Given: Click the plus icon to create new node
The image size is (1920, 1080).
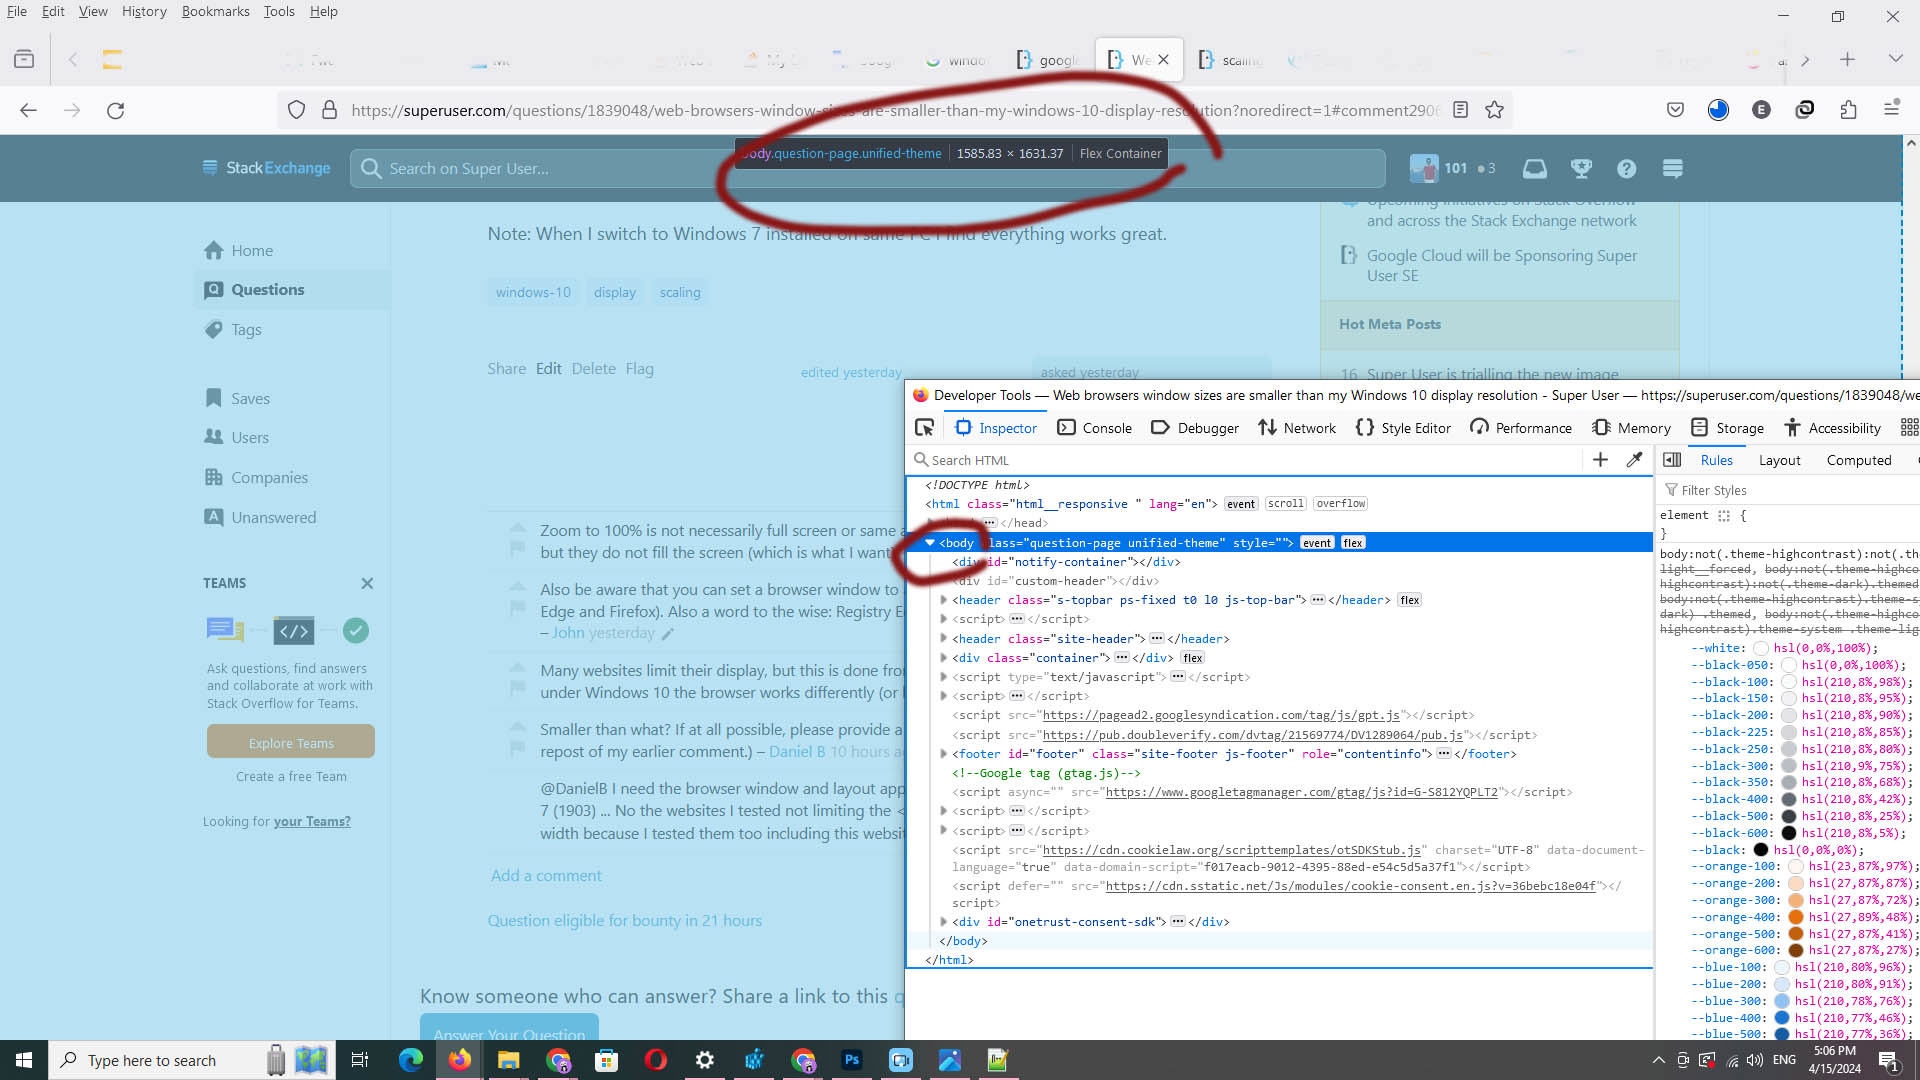Looking at the screenshot, I should pos(1600,460).
